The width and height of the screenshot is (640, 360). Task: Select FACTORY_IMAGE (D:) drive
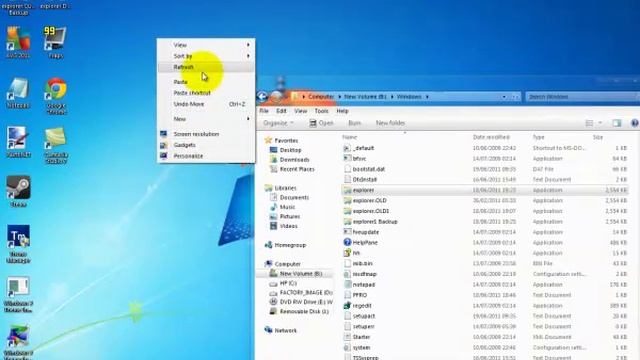tap(306, 293)
